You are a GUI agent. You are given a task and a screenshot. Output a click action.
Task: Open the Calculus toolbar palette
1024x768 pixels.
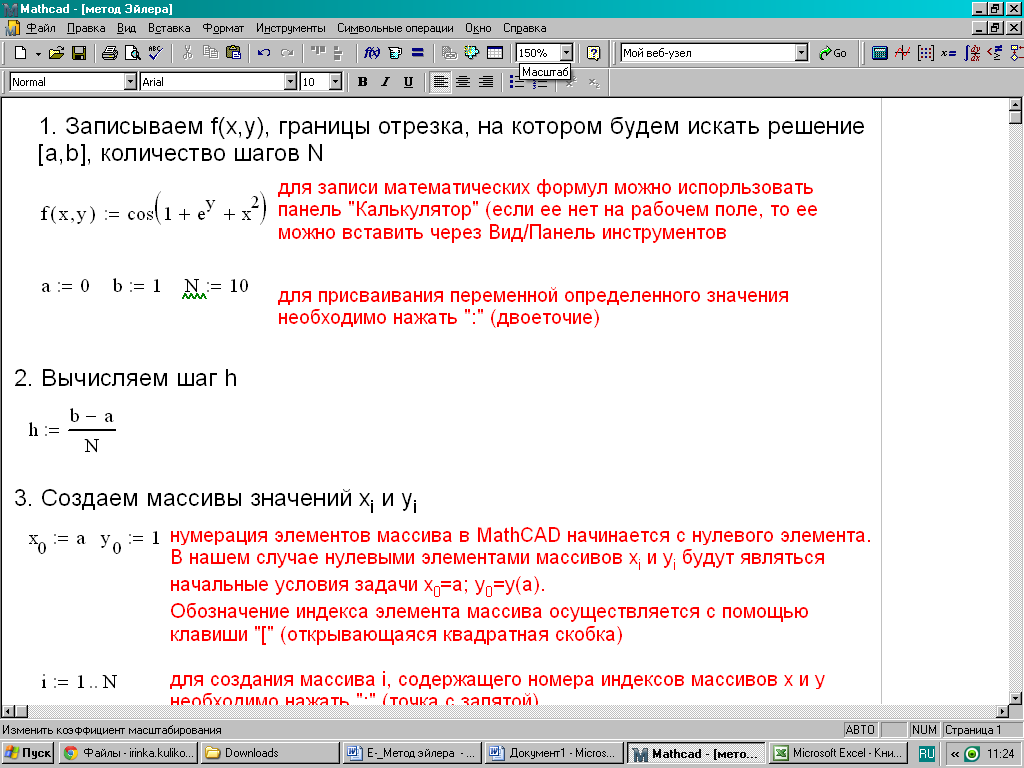[972, 53]
